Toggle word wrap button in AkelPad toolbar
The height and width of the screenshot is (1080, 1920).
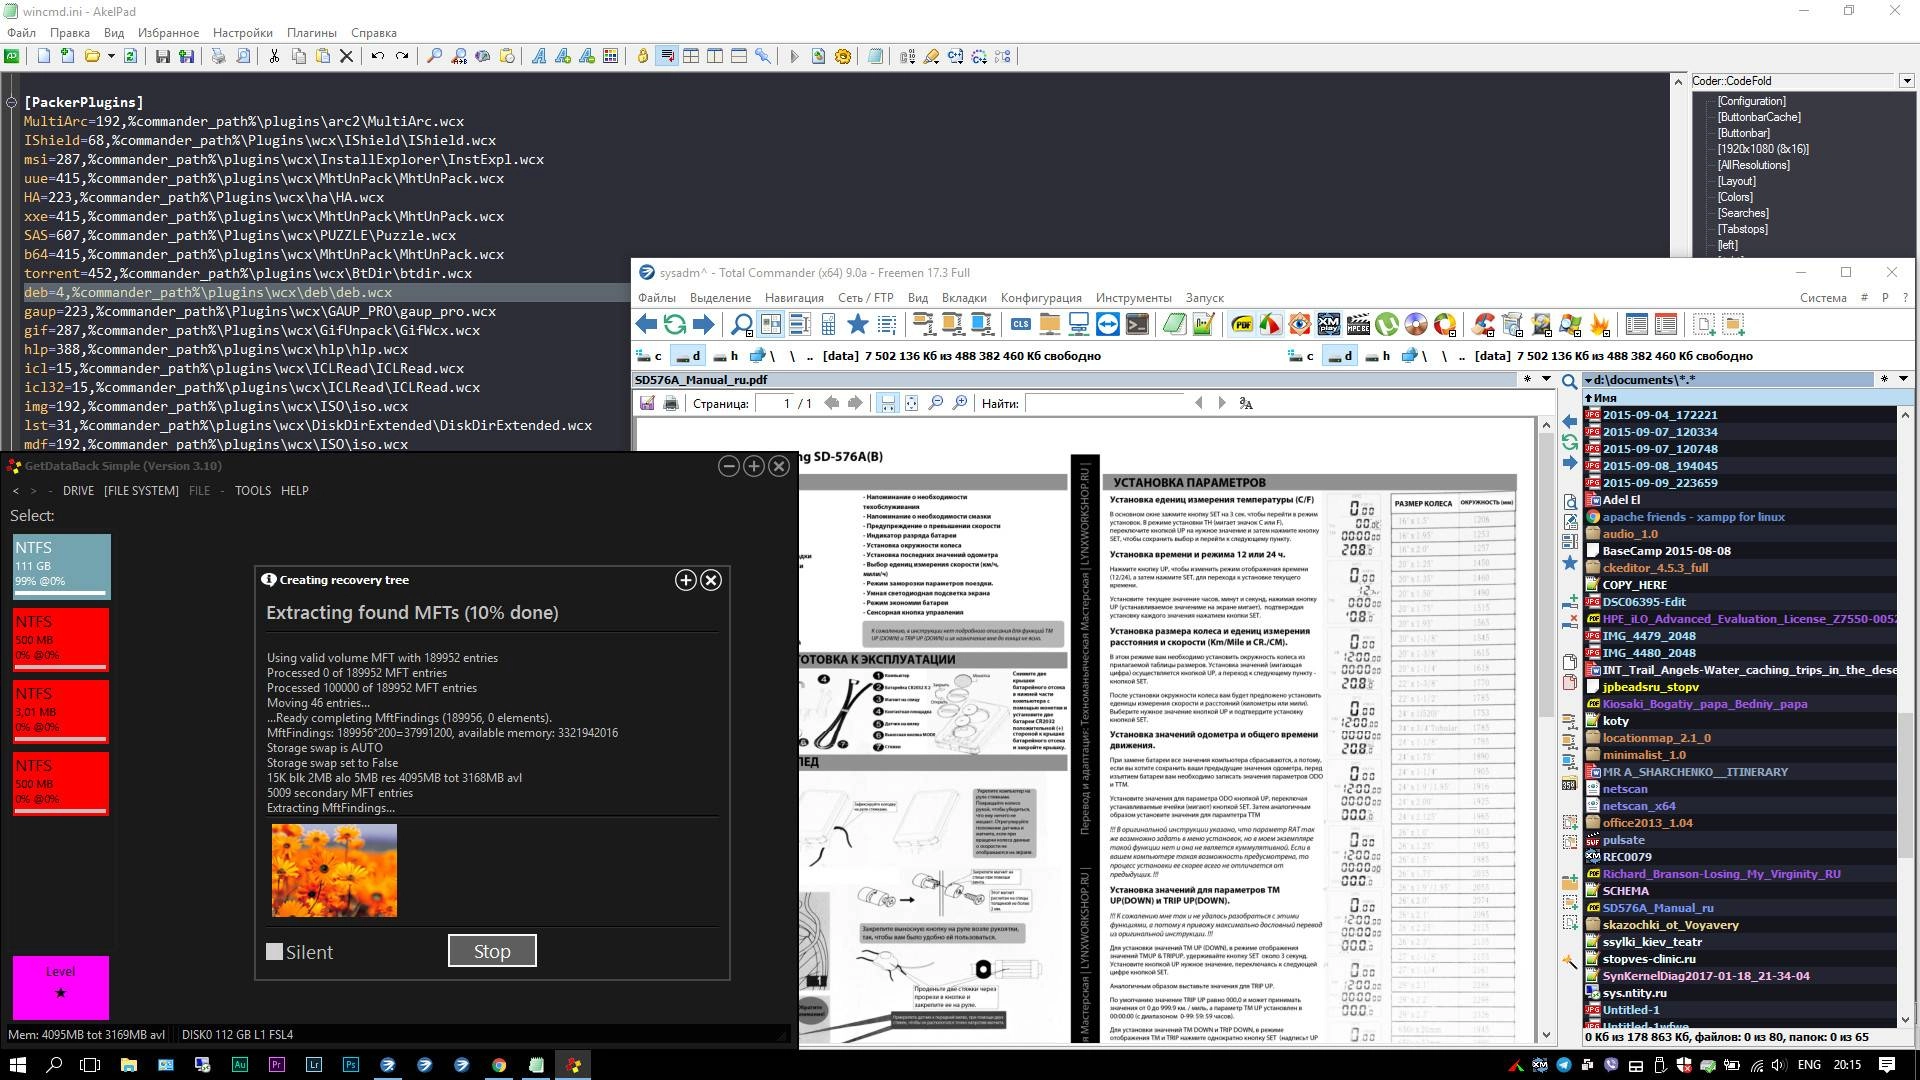667,56
